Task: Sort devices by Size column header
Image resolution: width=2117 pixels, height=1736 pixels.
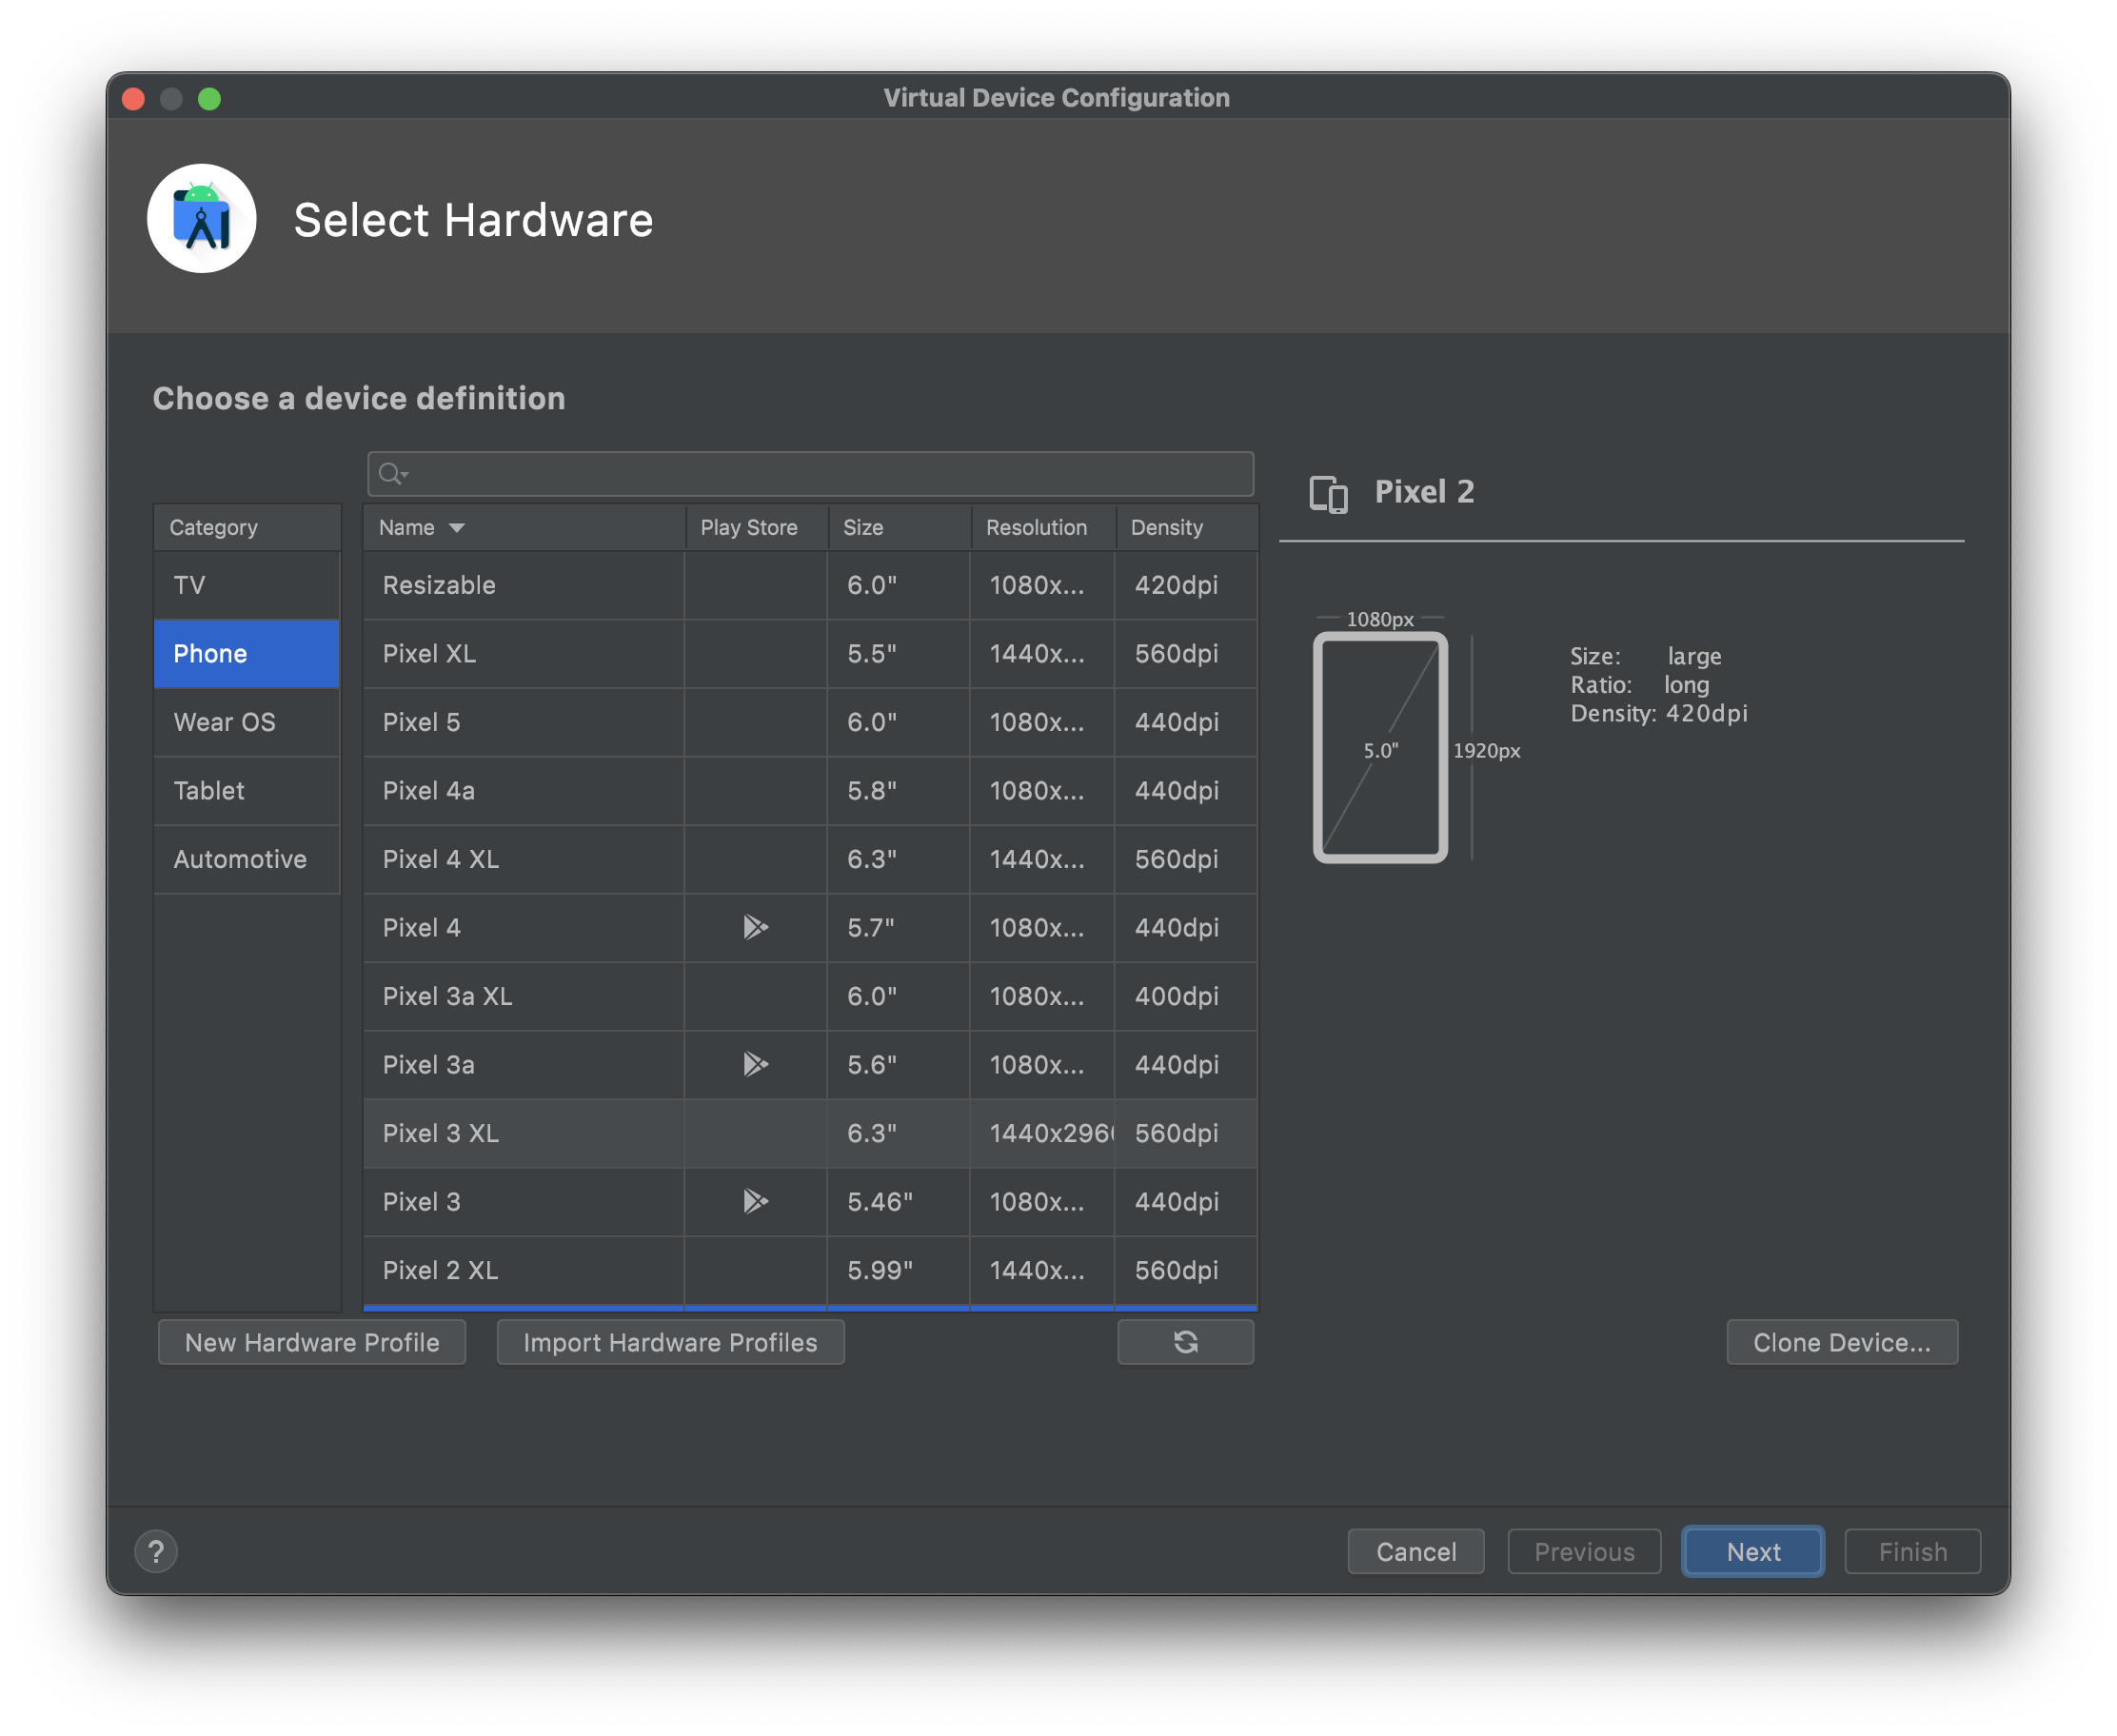Action: tap(863, 528)
